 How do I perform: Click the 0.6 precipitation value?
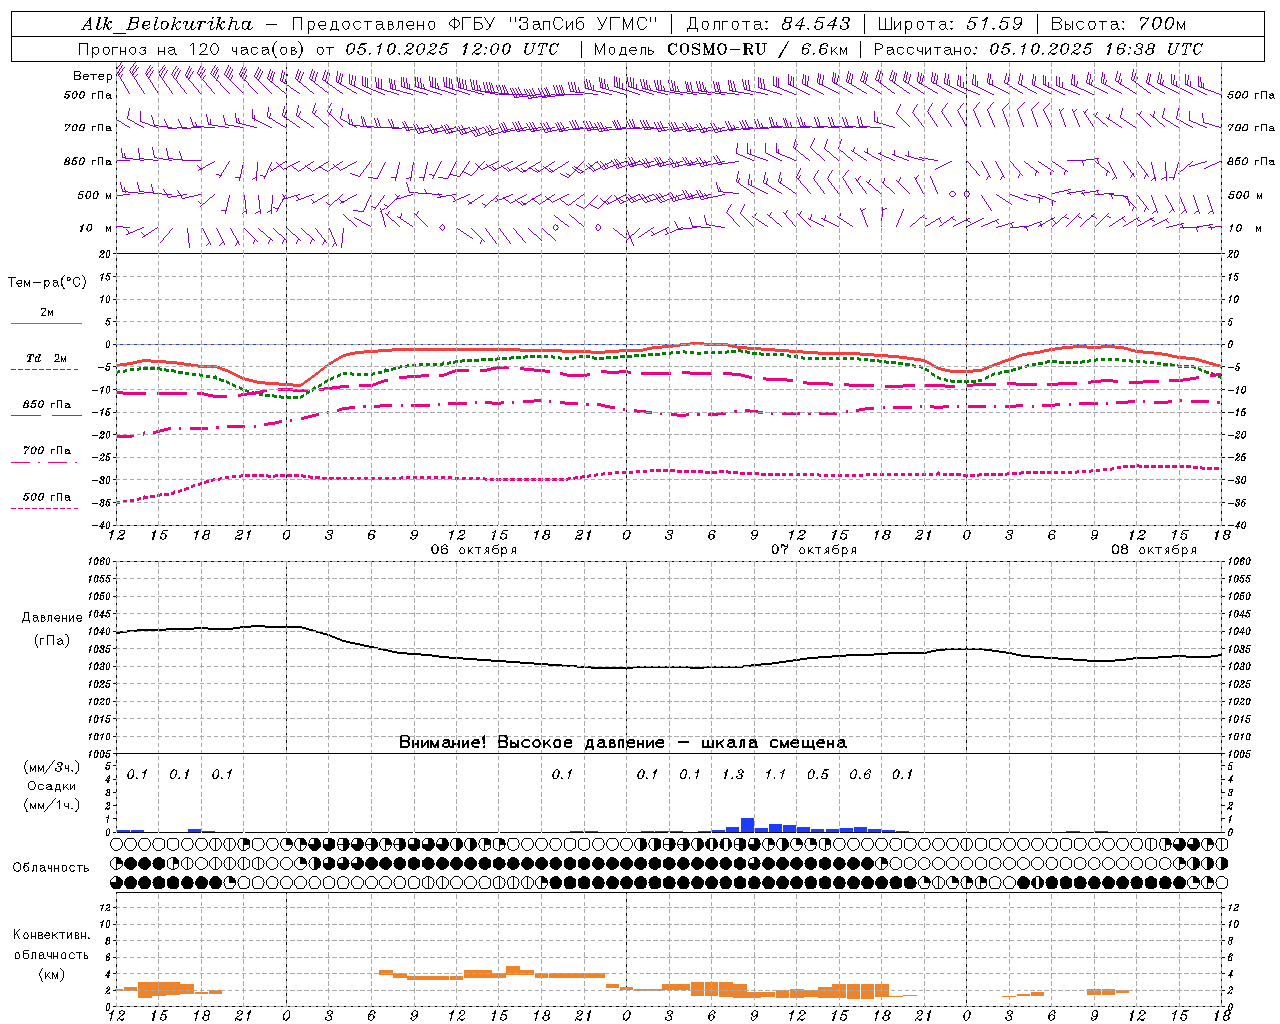coord(860,774)
